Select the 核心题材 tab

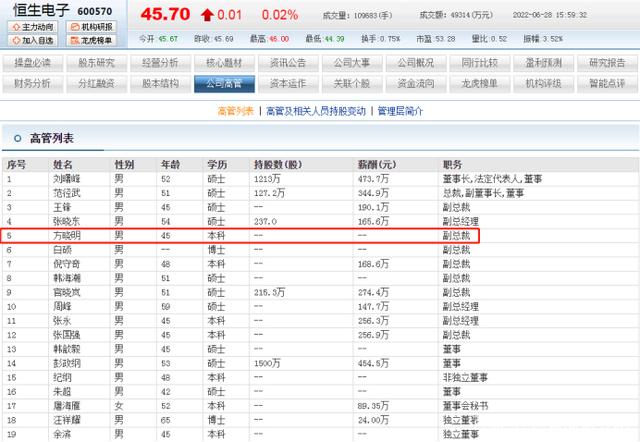point(224,63)
